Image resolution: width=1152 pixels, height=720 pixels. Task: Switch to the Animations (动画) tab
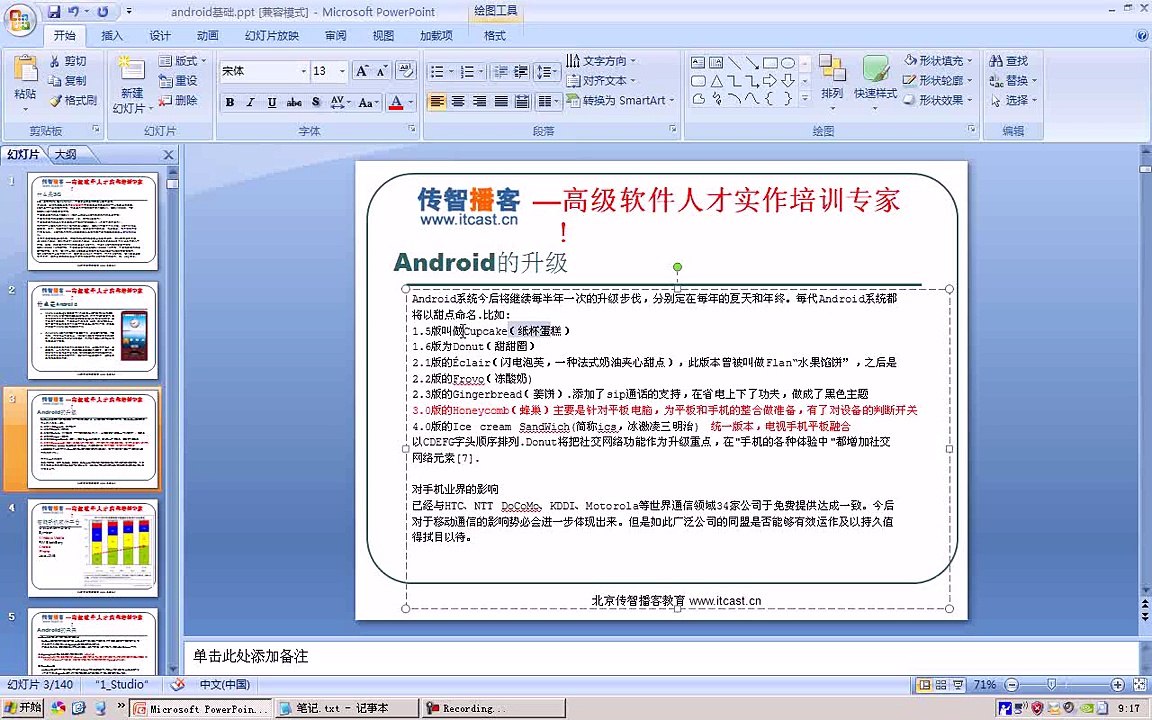click(207, 35)
